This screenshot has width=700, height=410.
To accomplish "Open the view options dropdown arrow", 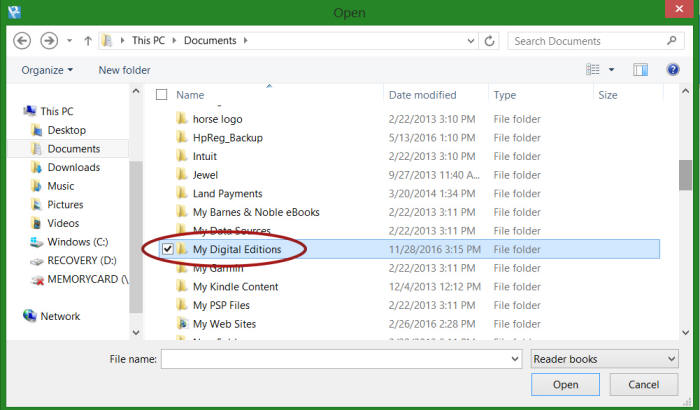I will tap(611, 69).
